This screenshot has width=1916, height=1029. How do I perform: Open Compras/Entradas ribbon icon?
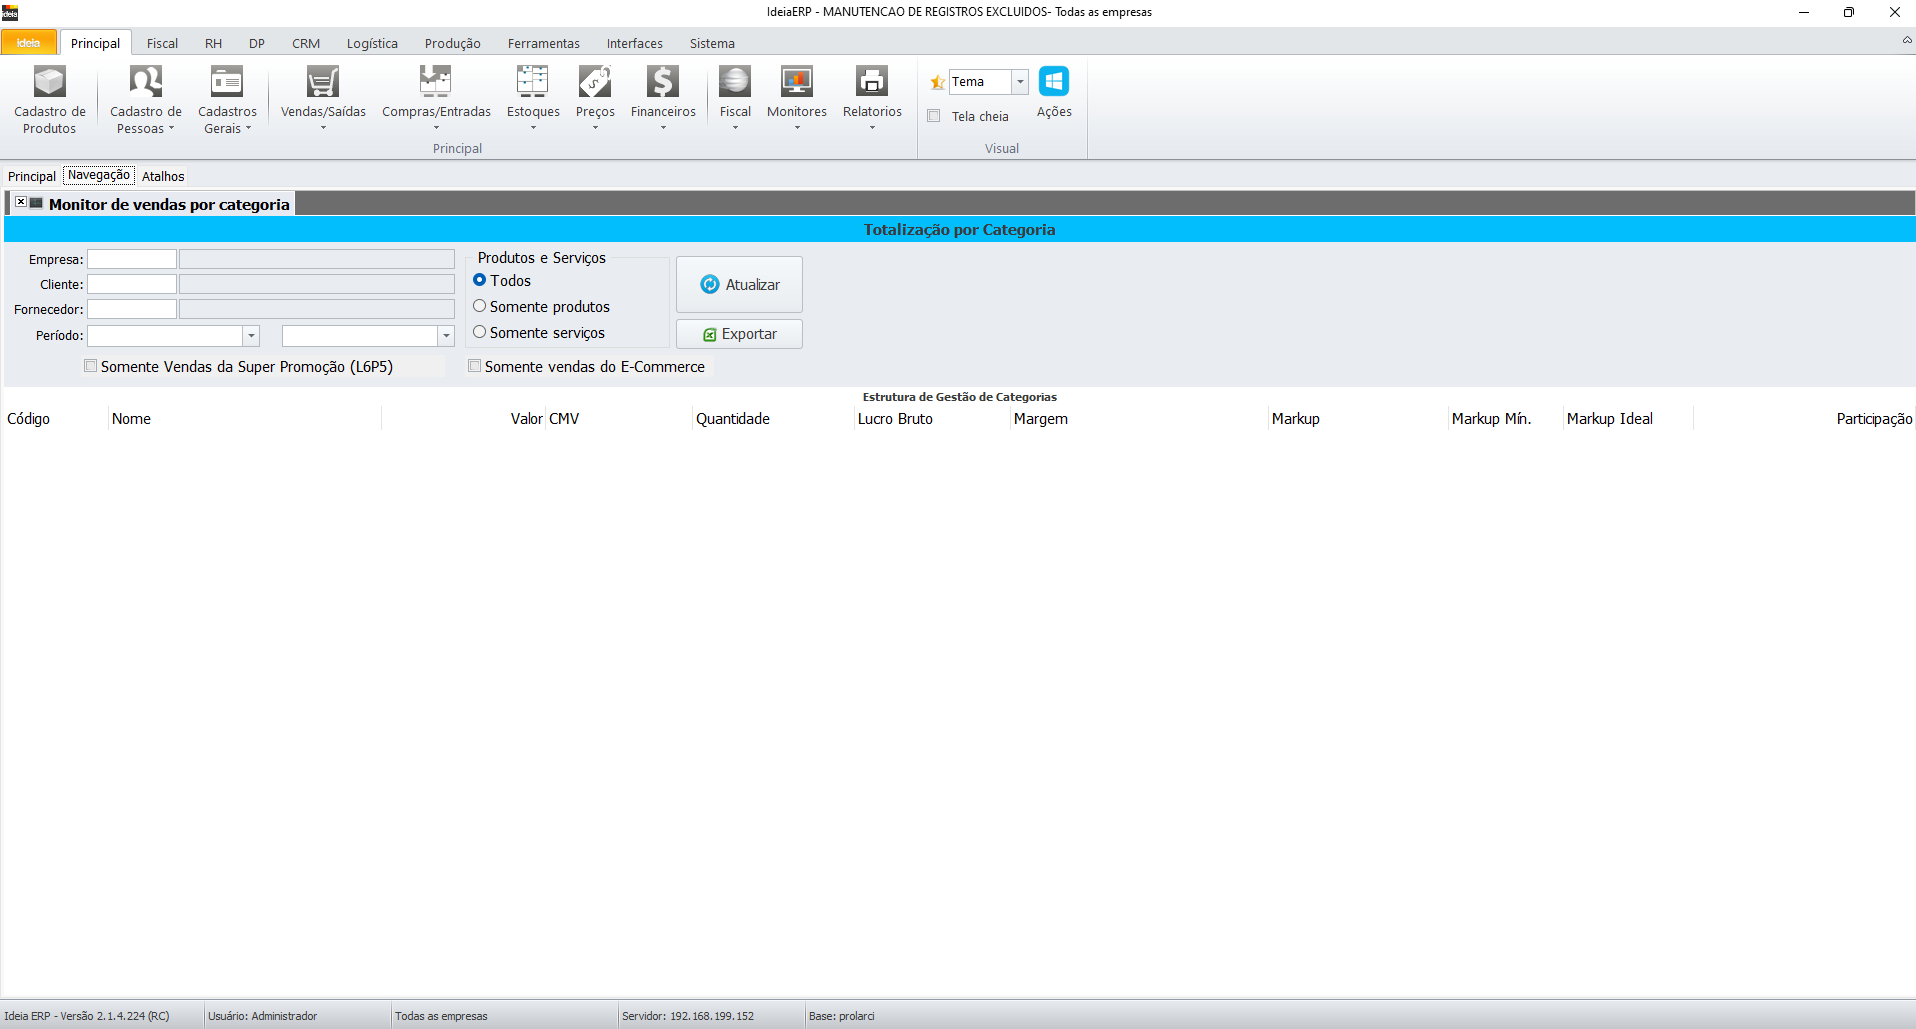click(x=435, y=82)
